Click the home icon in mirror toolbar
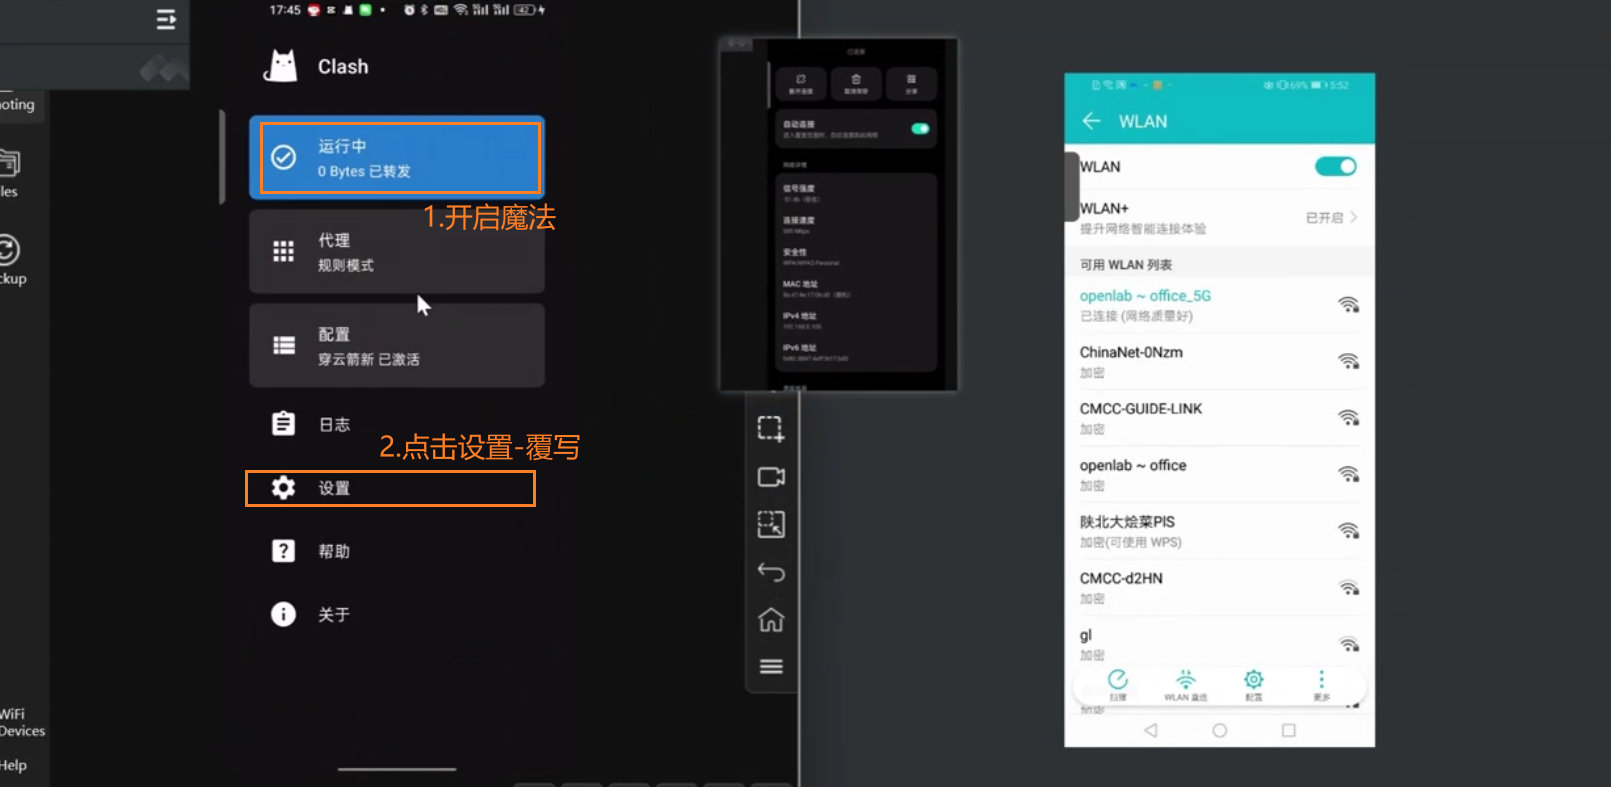 [771, 620]
